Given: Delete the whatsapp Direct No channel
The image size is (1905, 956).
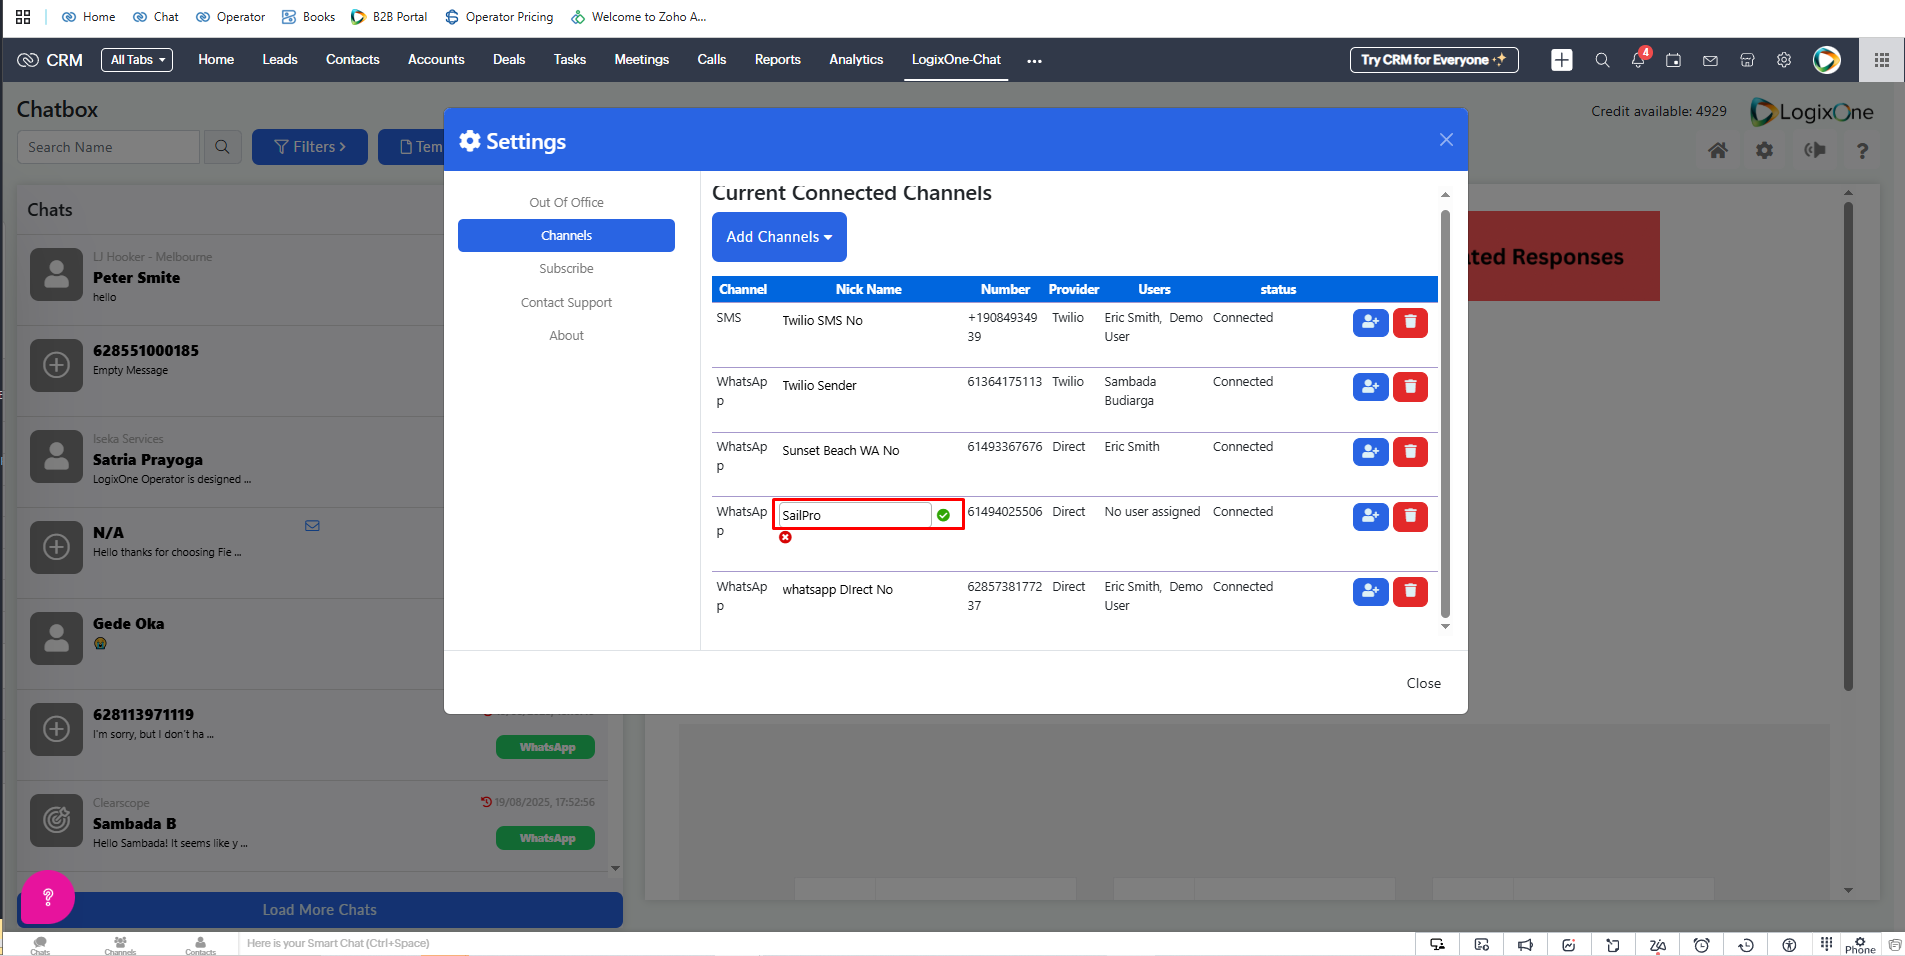Looking at the screenshot, I should [x=1410, y=591].
